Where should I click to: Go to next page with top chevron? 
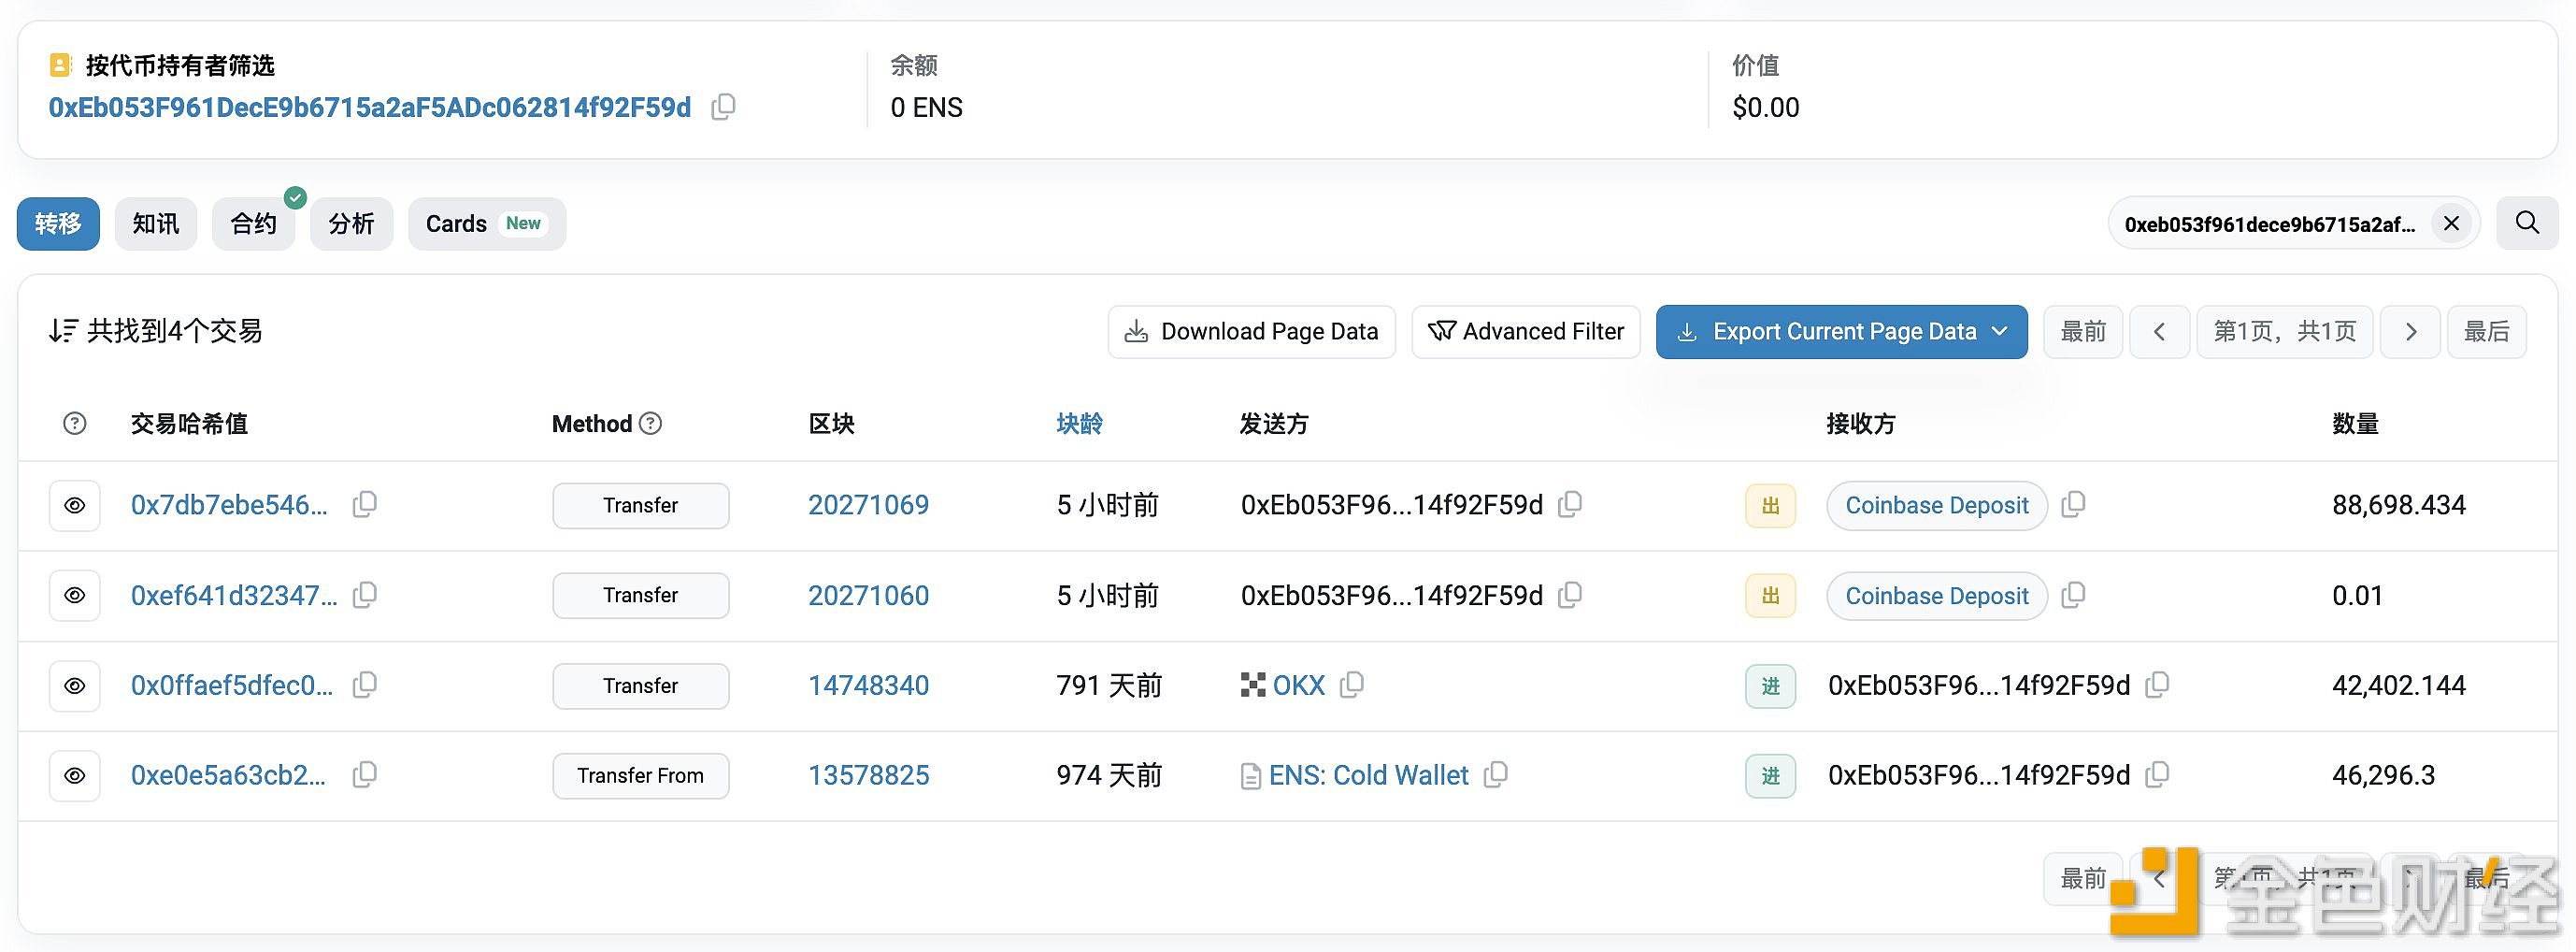(x=2410, y=331)
